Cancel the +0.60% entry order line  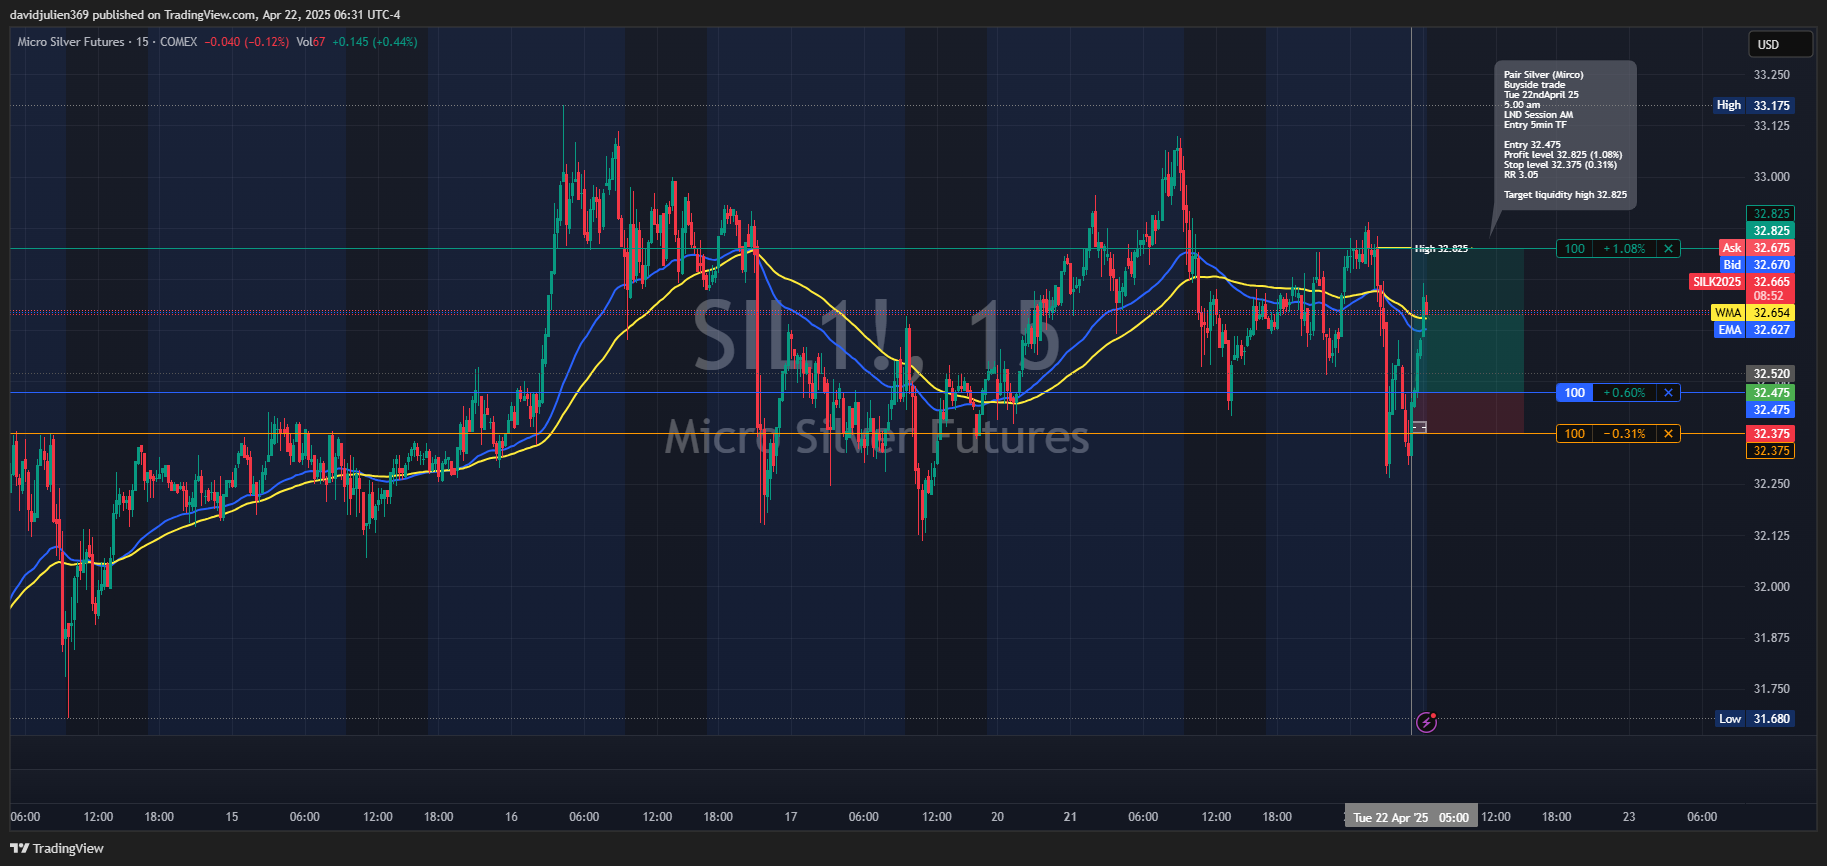[x=1668, y=393]
